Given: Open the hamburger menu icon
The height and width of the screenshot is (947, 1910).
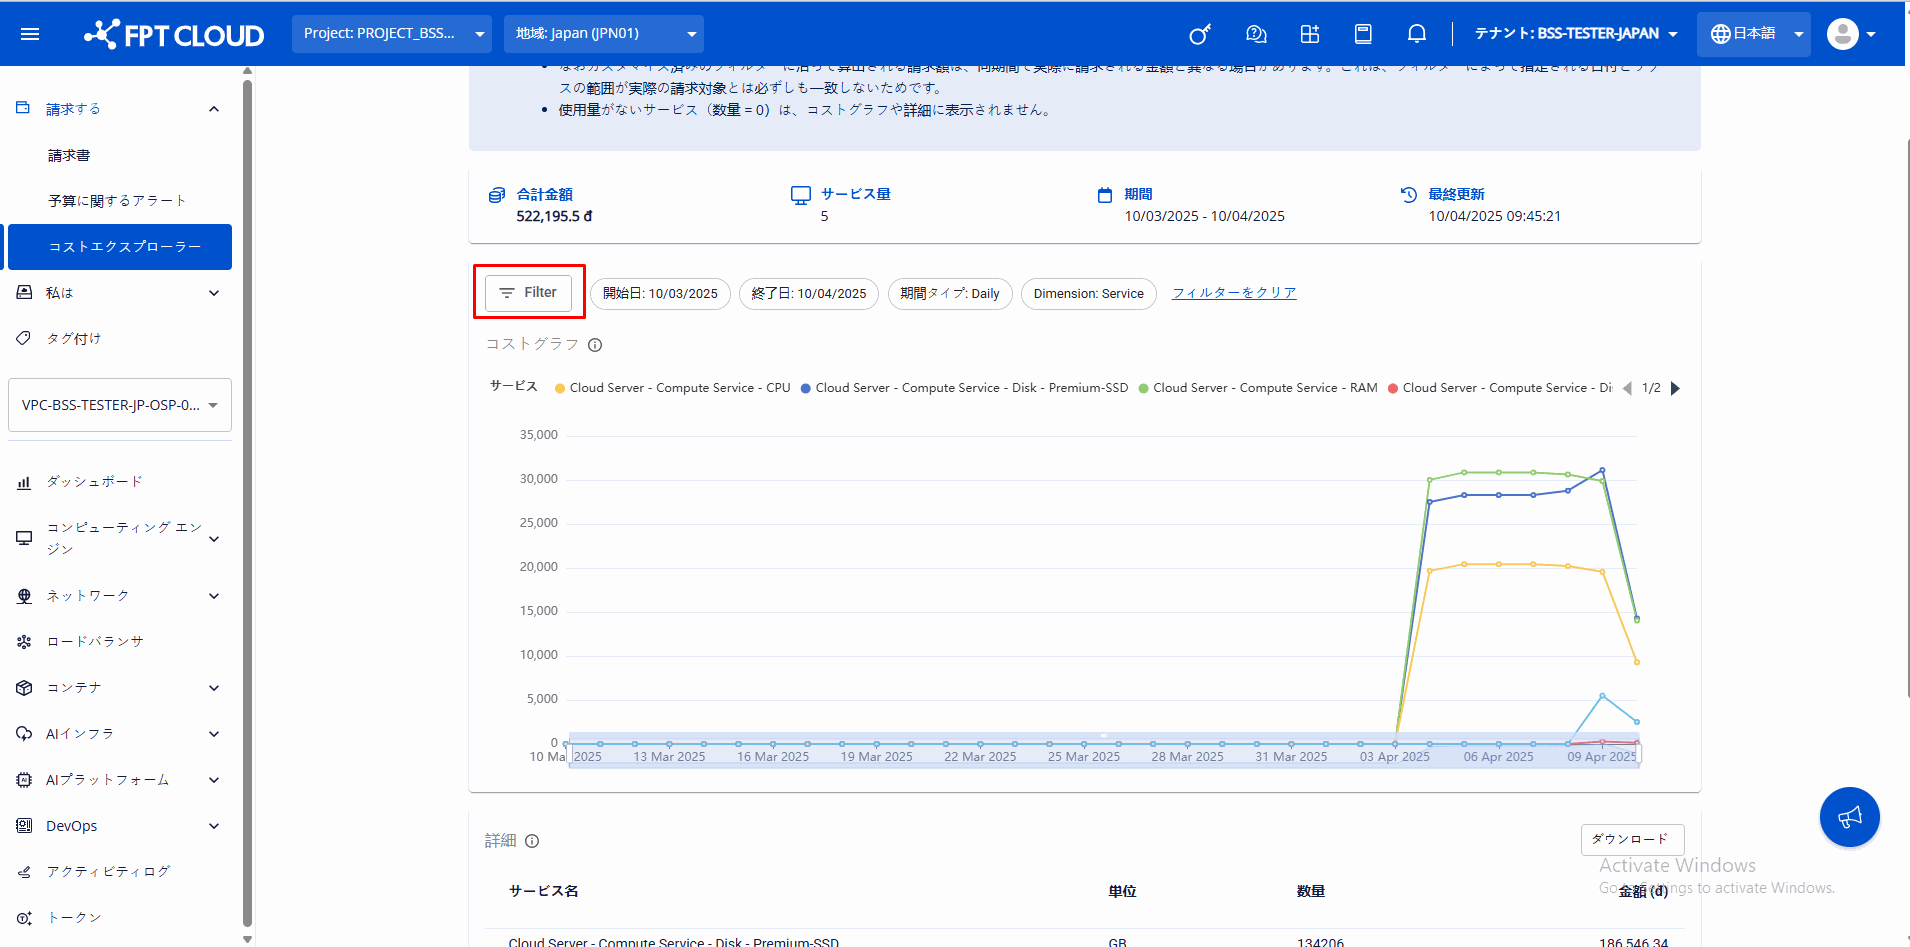Looking at the screenshot, I should pos(30,34).
